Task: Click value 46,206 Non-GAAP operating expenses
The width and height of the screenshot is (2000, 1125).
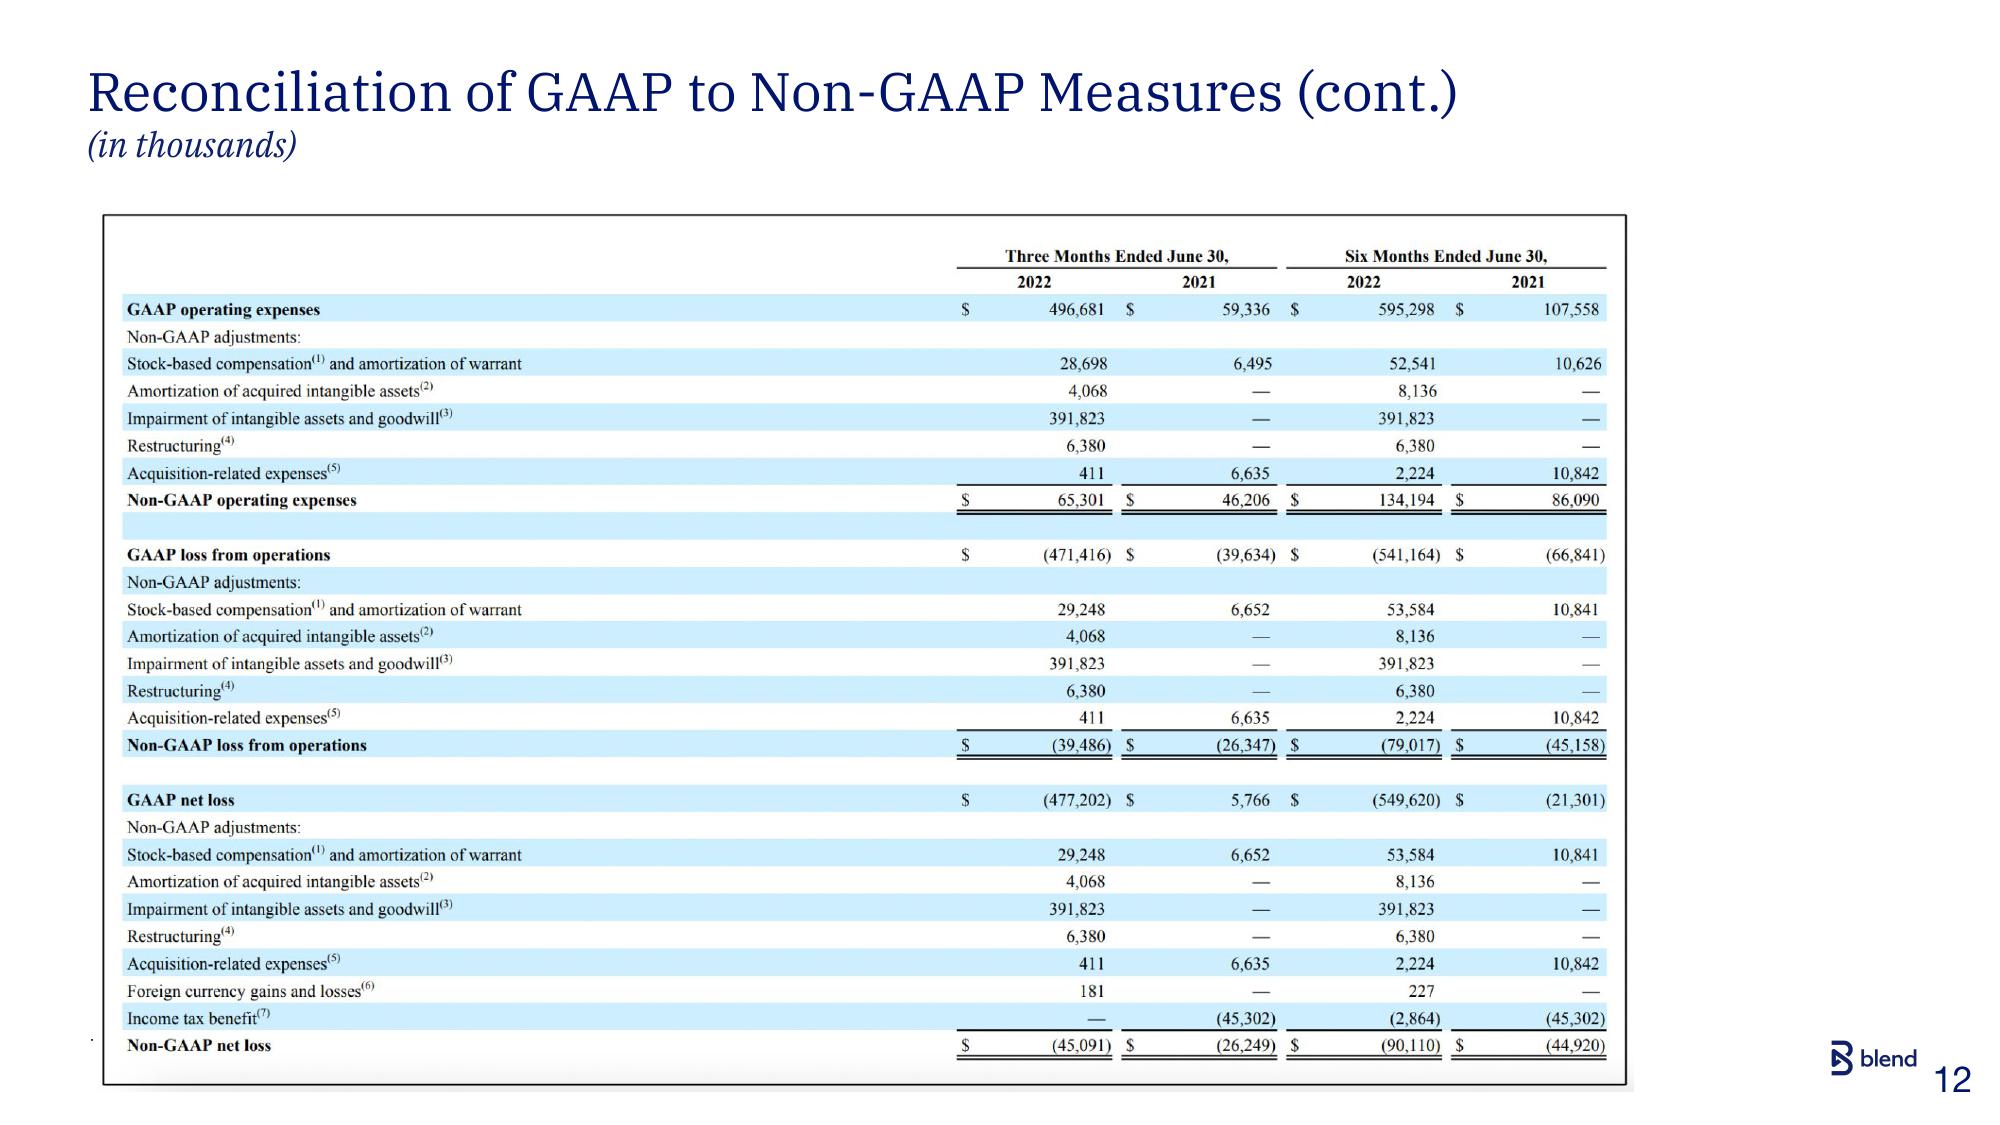Action: pyautogui.click(x=1246, y=500)
